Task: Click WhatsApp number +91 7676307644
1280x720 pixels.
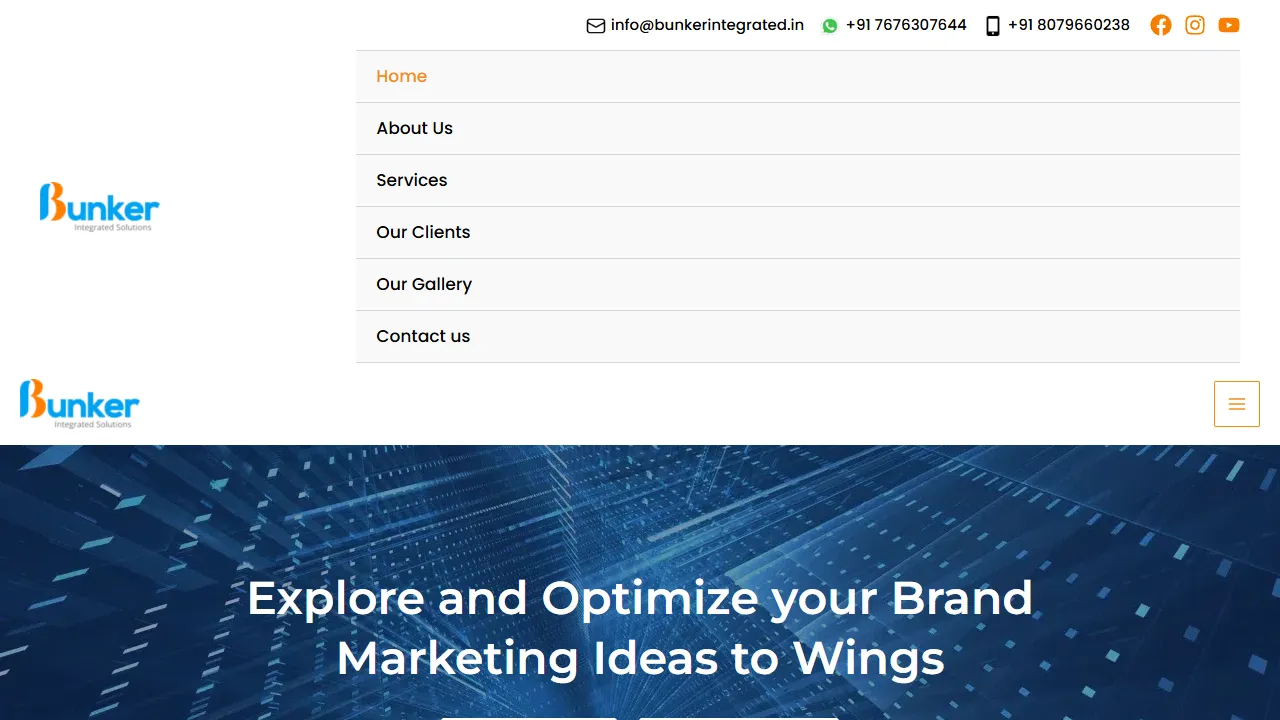Action: [906, 25]
